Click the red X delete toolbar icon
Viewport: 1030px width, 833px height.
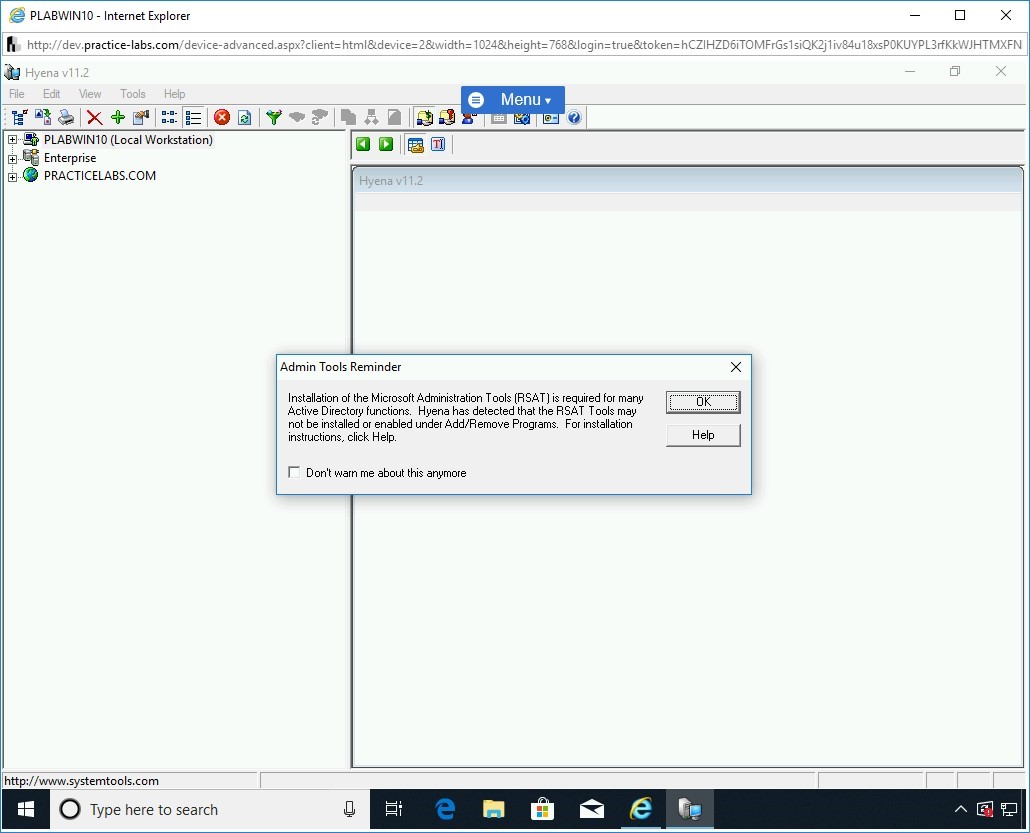point(94,118)
